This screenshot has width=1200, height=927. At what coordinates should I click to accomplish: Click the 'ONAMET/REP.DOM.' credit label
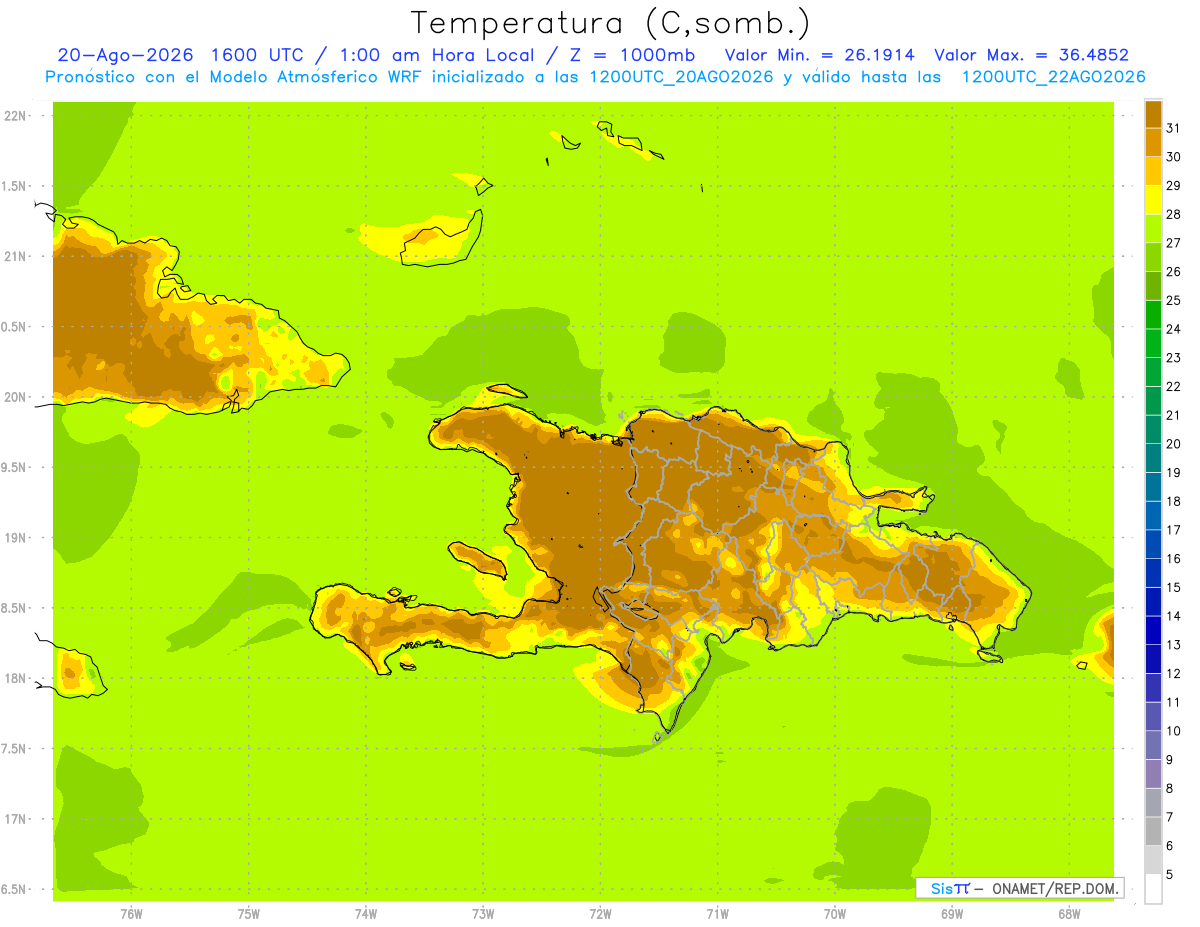click(1055, 888)
